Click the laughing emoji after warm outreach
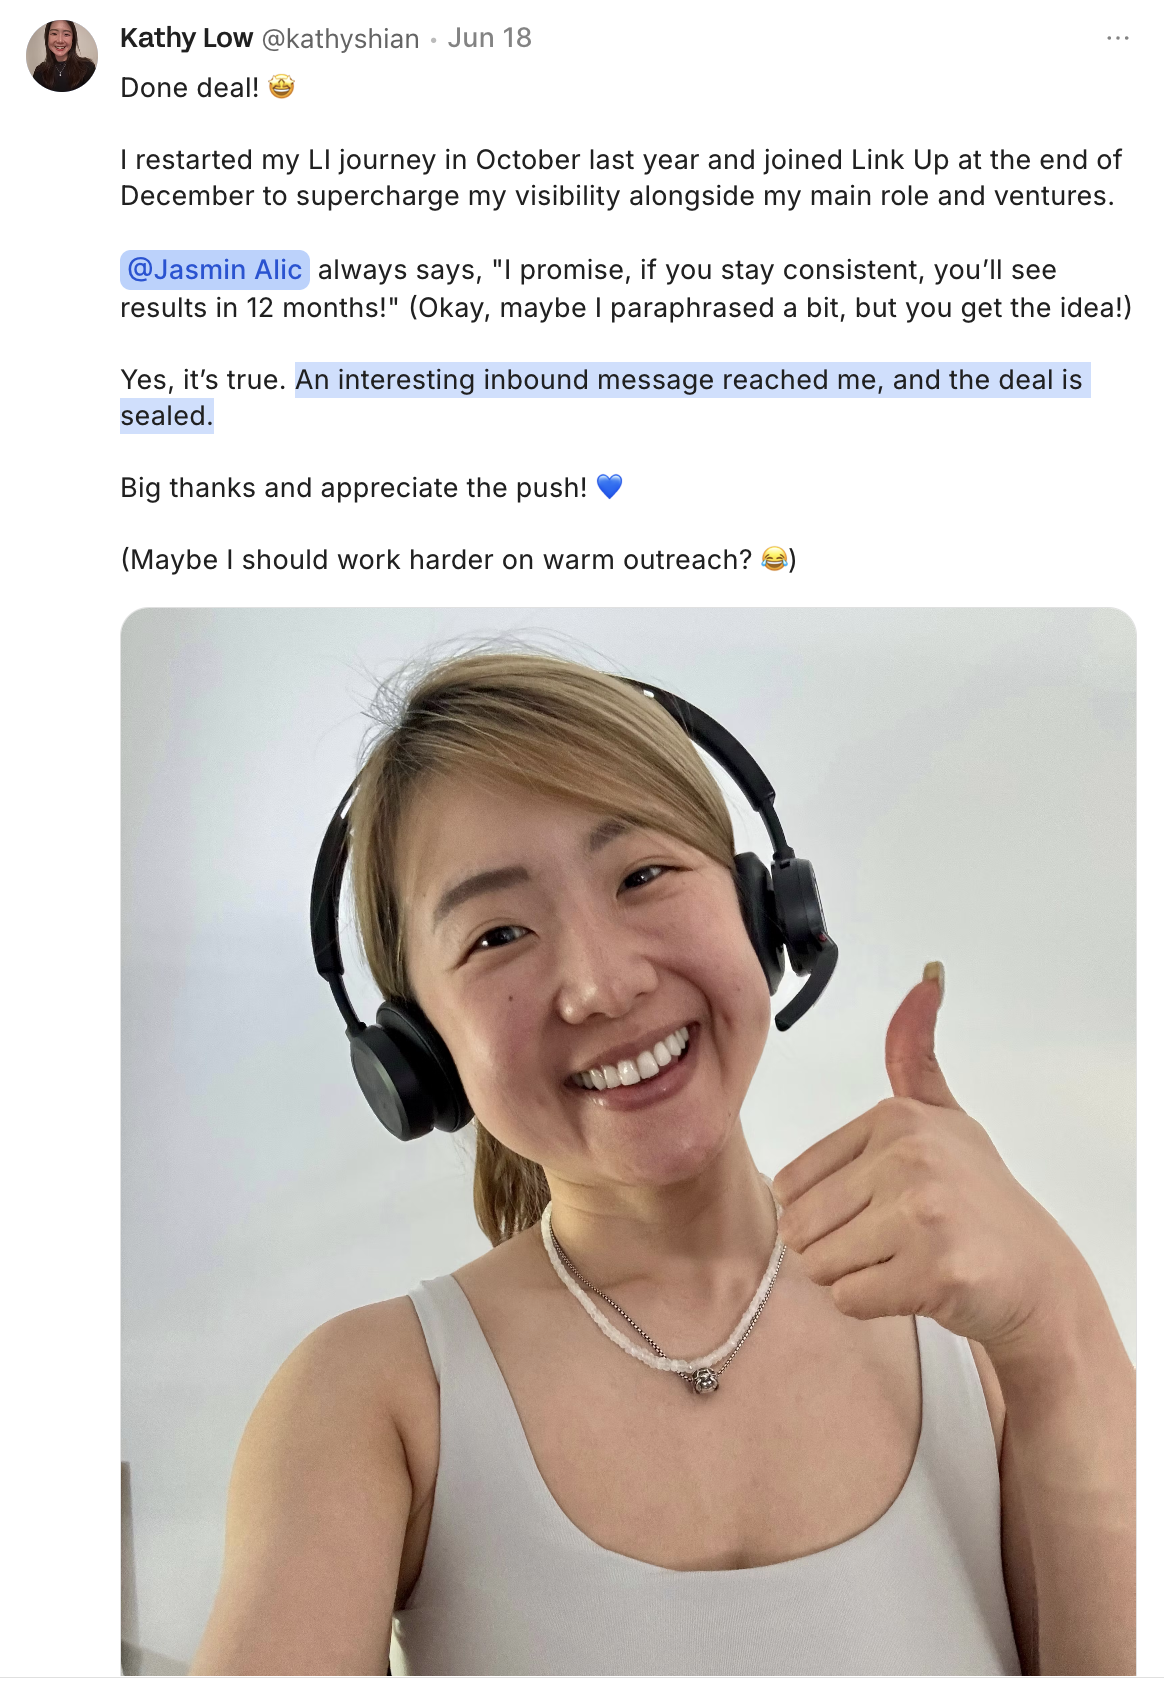The width and height of the screenshot is (1164, 1696). pos(774,559)
